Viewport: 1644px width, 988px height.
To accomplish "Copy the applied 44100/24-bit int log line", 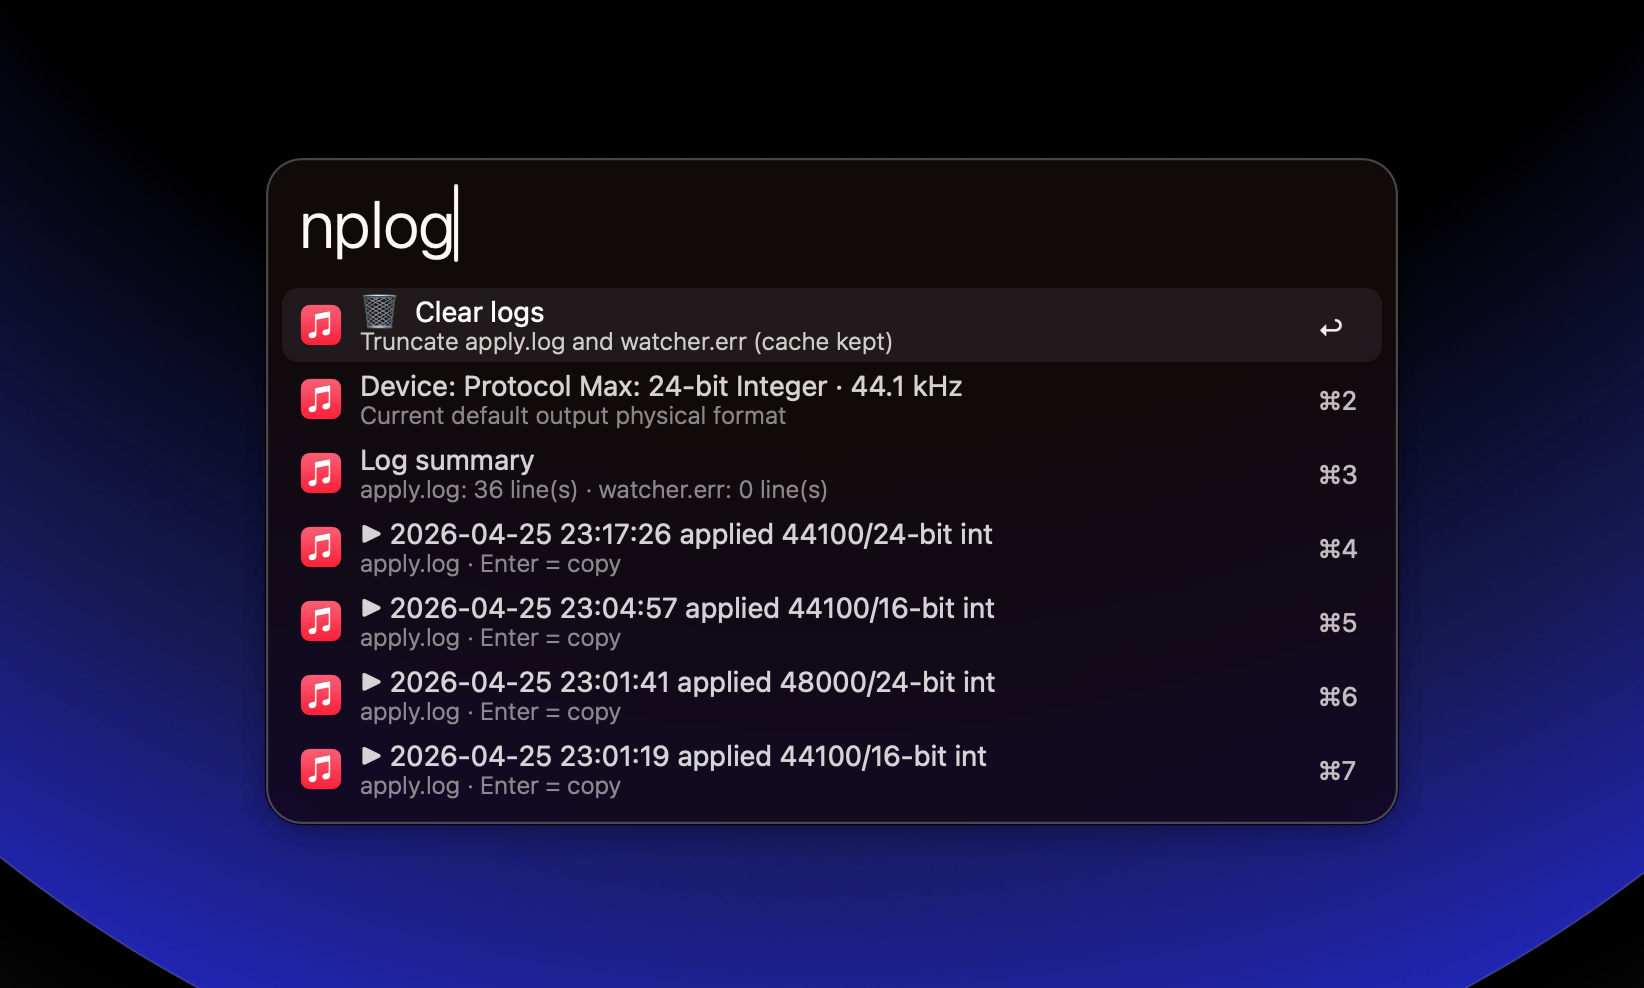I will coord(832,547).
